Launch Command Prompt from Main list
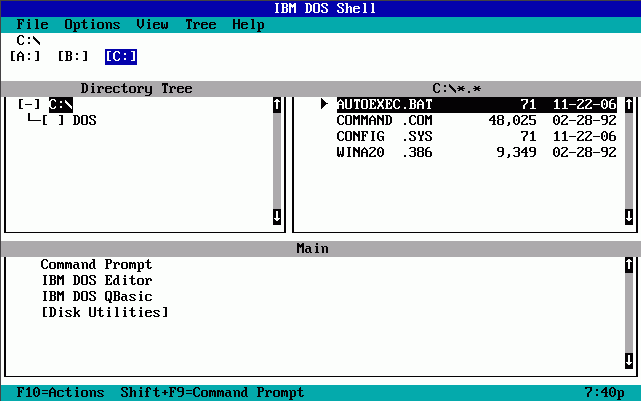Viewport: 641px width, 401px height. point(96,265)
